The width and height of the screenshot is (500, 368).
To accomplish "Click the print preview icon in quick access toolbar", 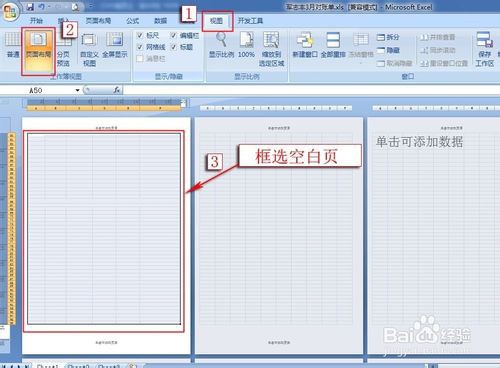I will [76, 7].
